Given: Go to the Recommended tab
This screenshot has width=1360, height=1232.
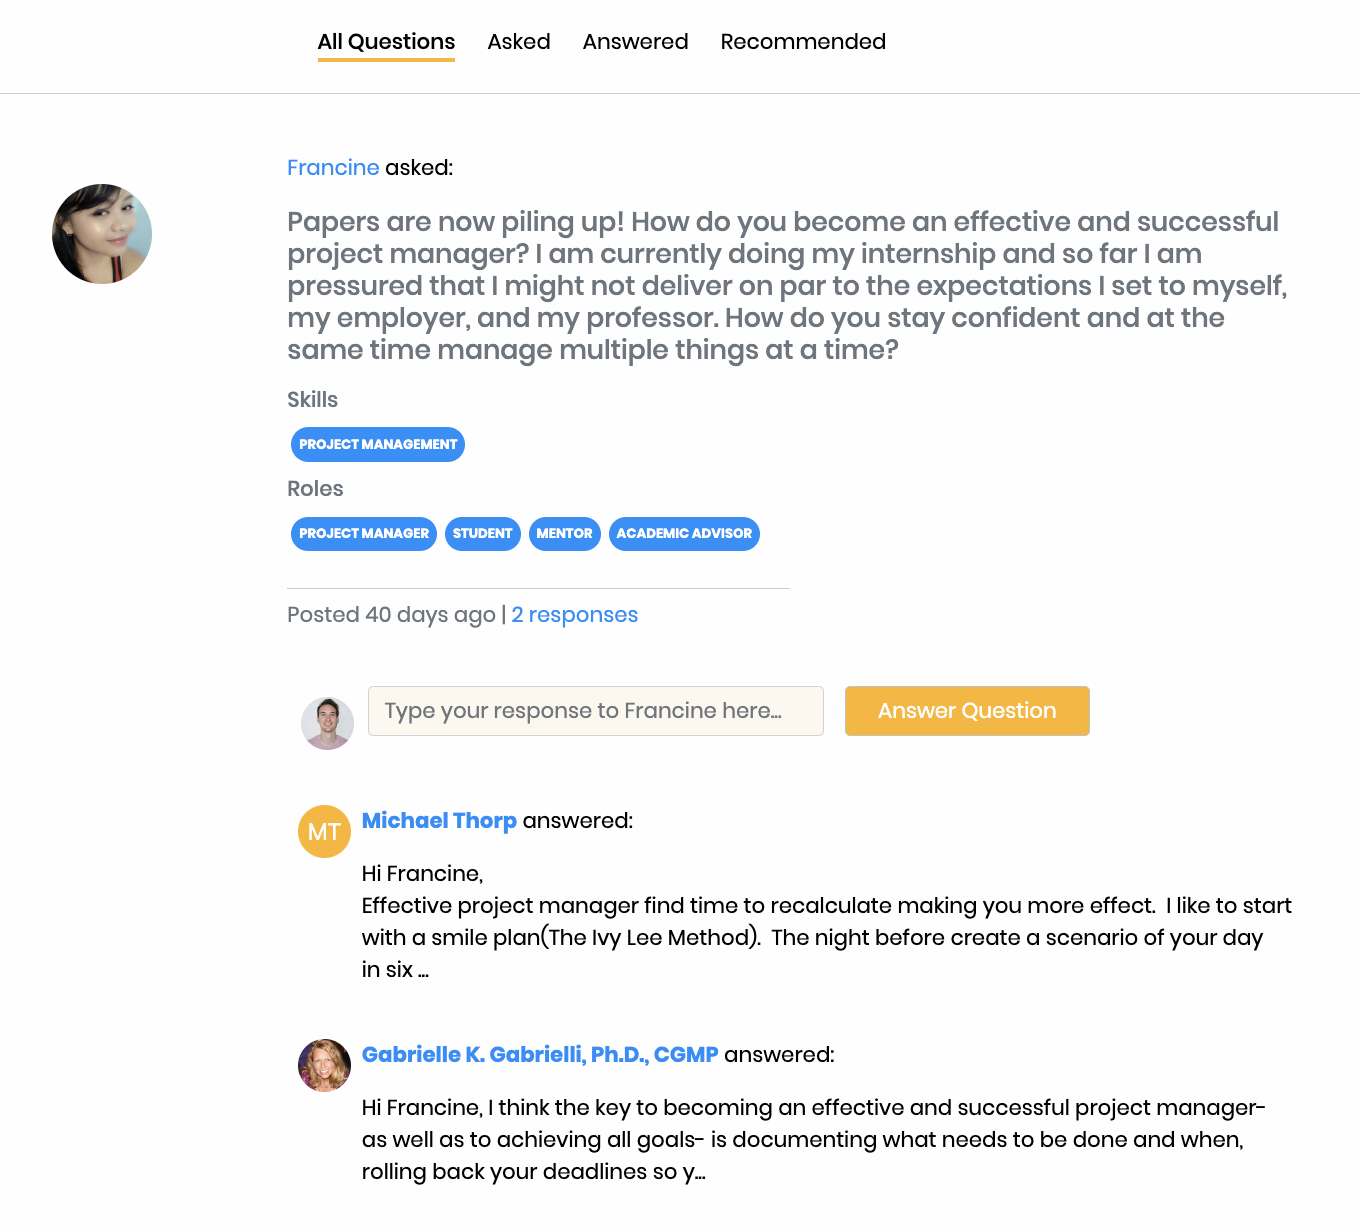Looking at the screenshot, I should pyautogui.click(x=803, y=42).
